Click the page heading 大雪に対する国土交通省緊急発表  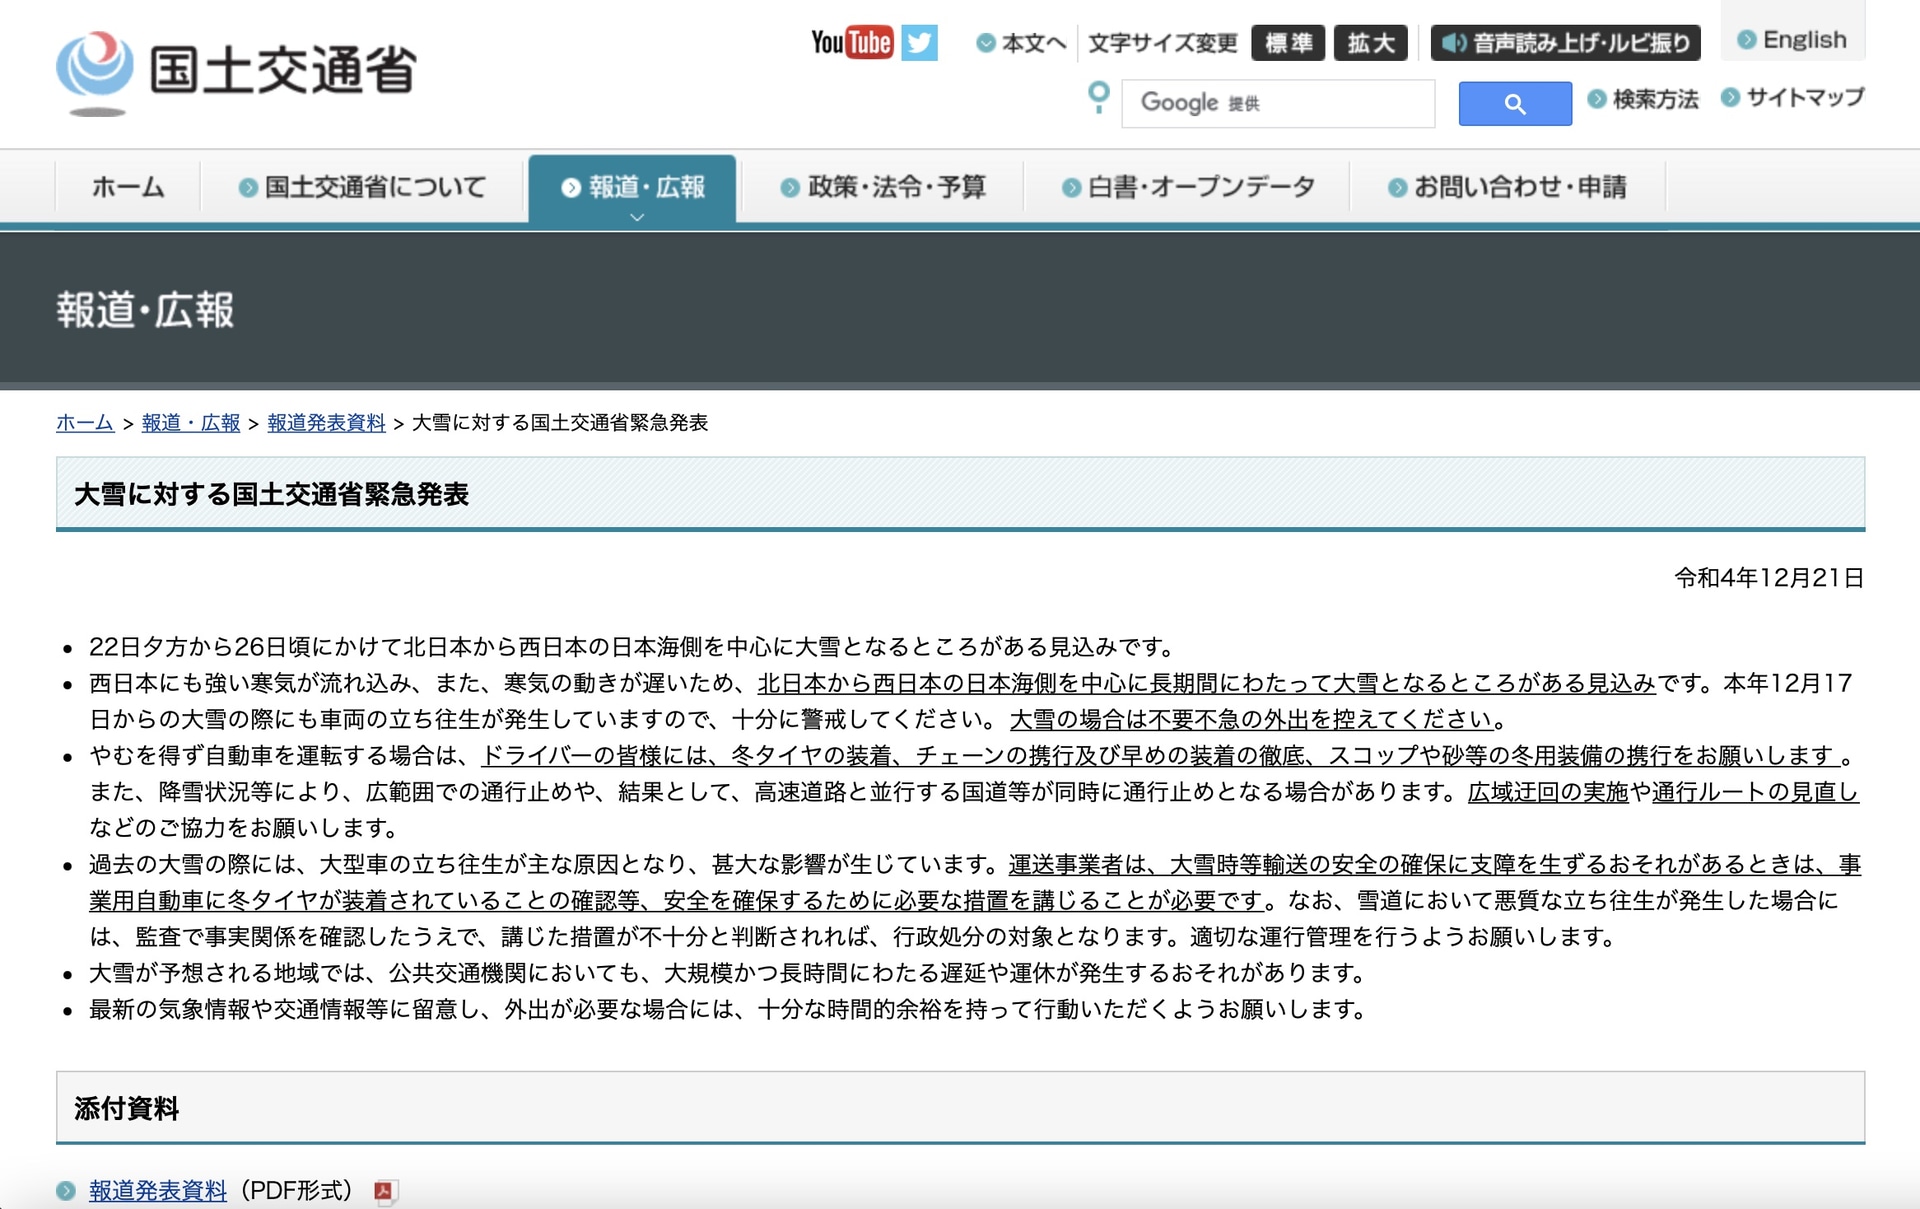tap(271, 494)
